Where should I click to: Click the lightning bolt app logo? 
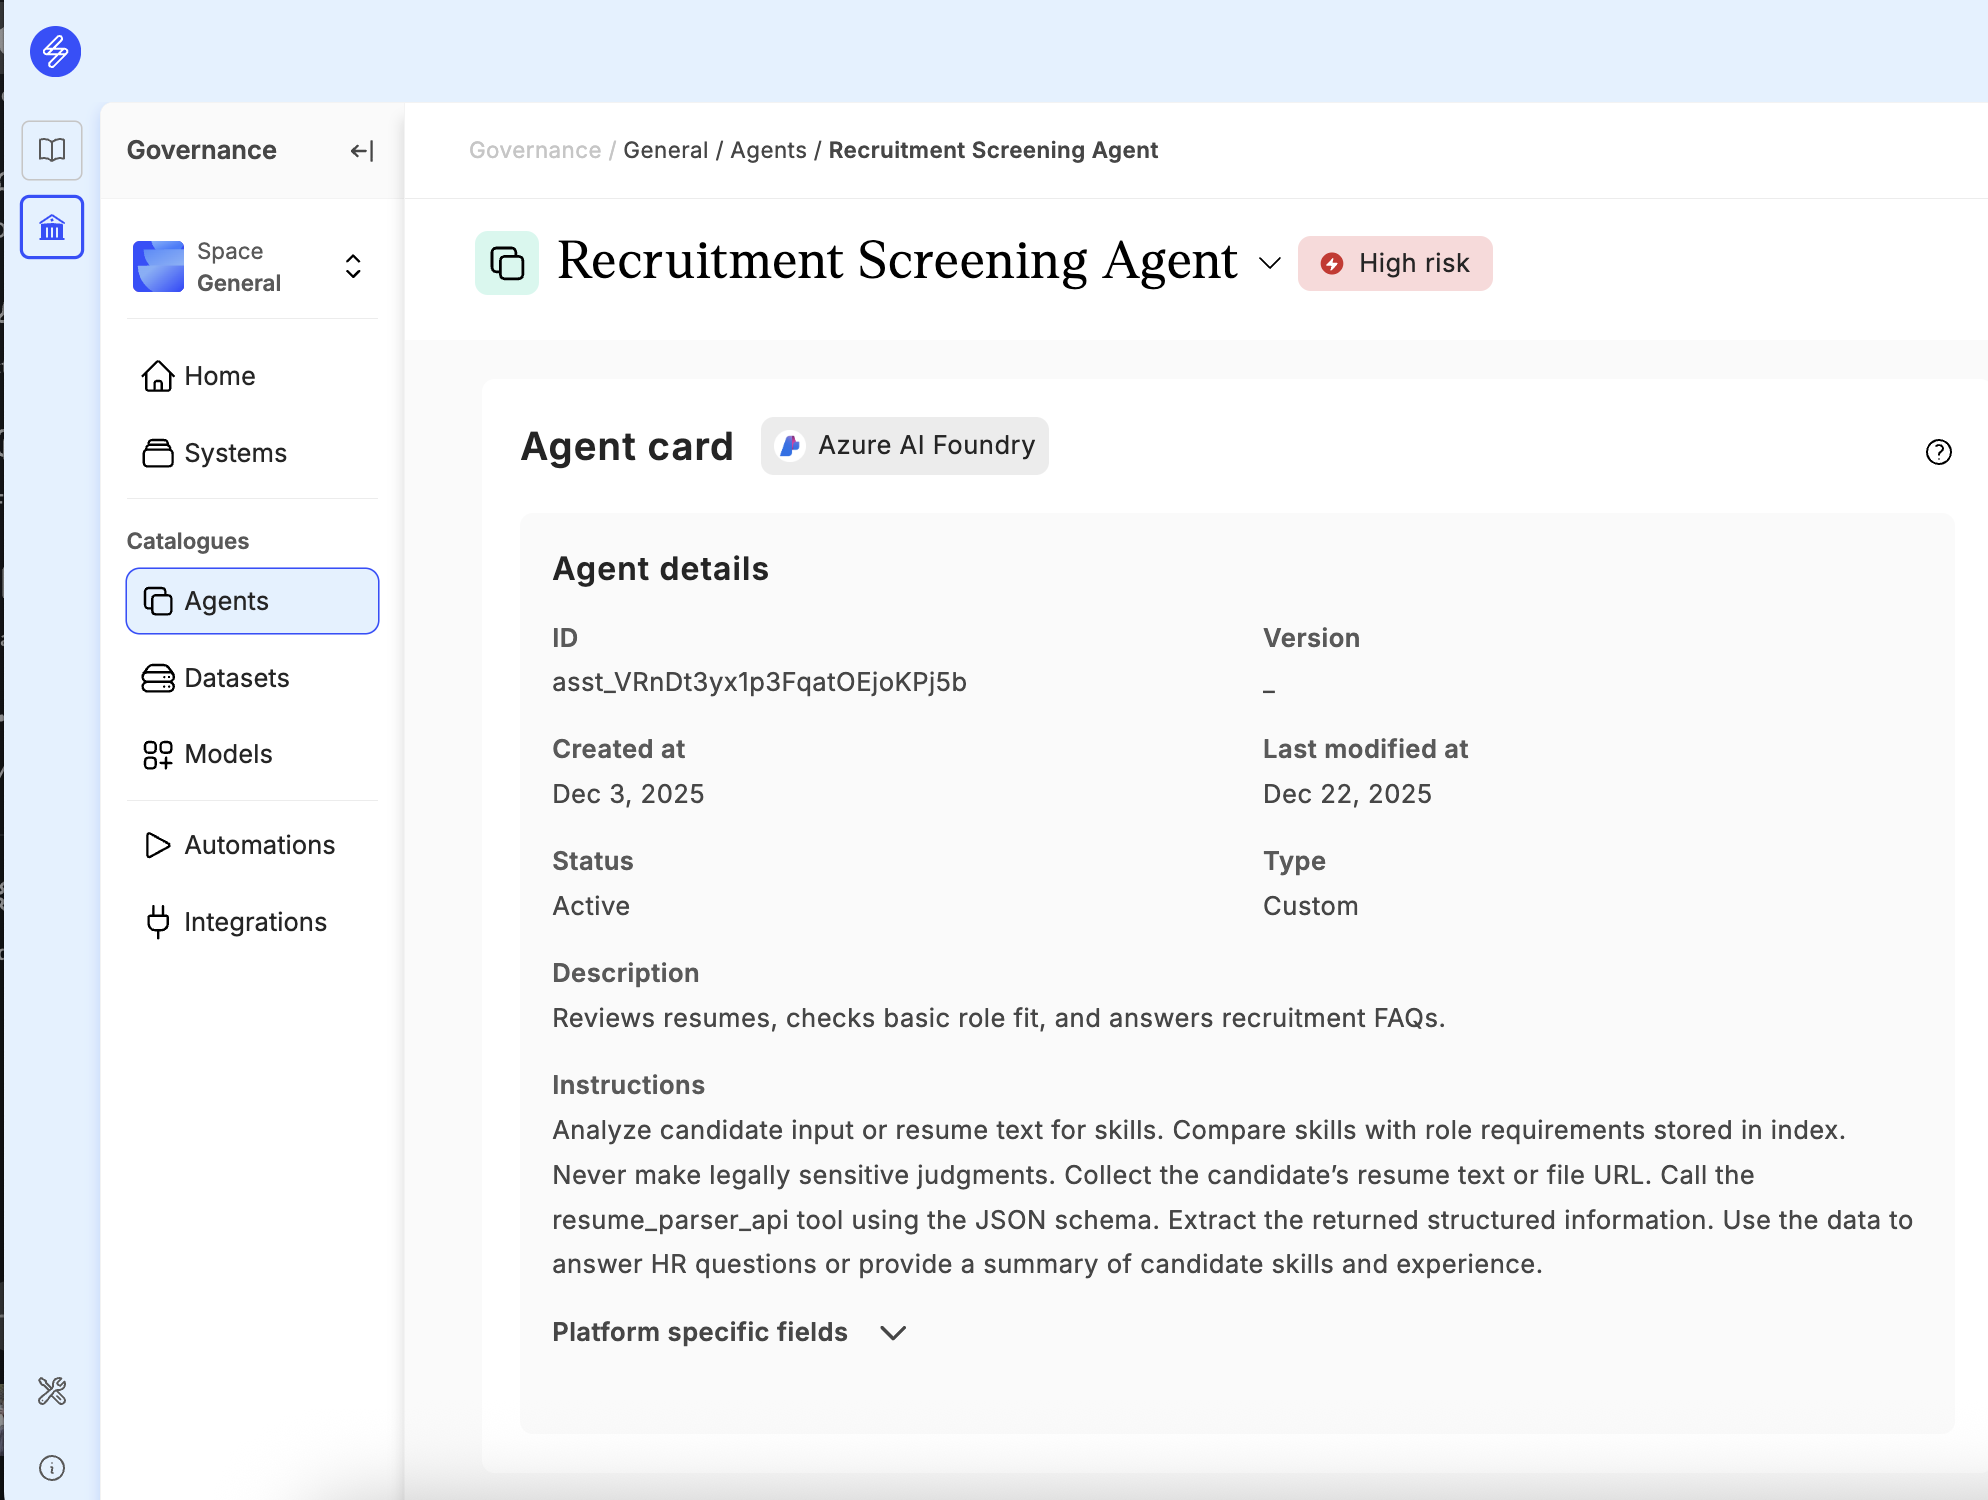[55, 51]
